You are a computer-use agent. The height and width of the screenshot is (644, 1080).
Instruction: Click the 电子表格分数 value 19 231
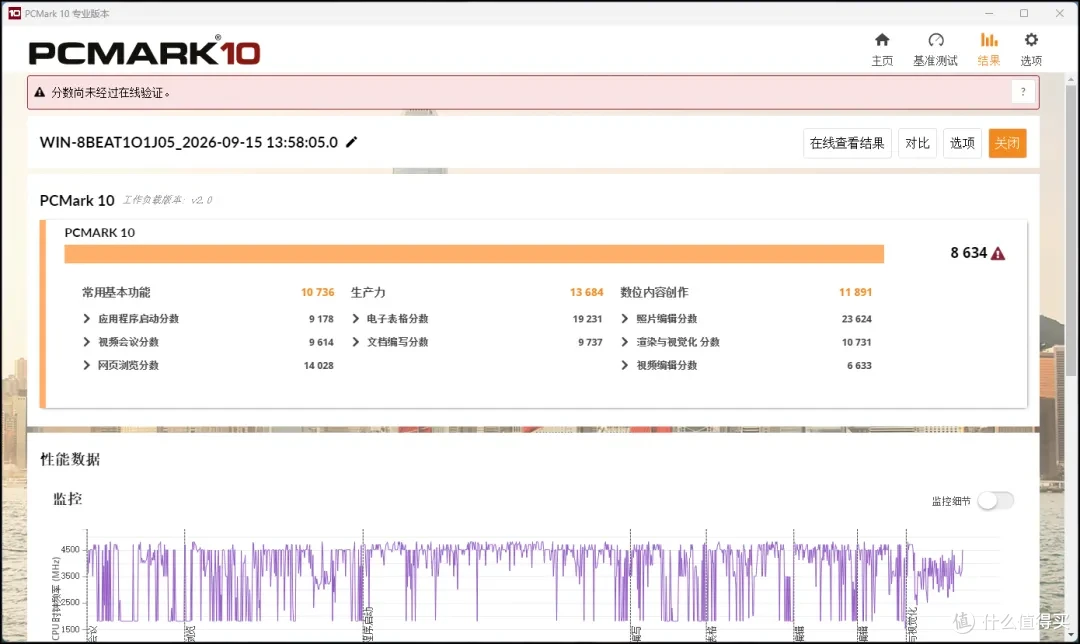click(587, 319)
